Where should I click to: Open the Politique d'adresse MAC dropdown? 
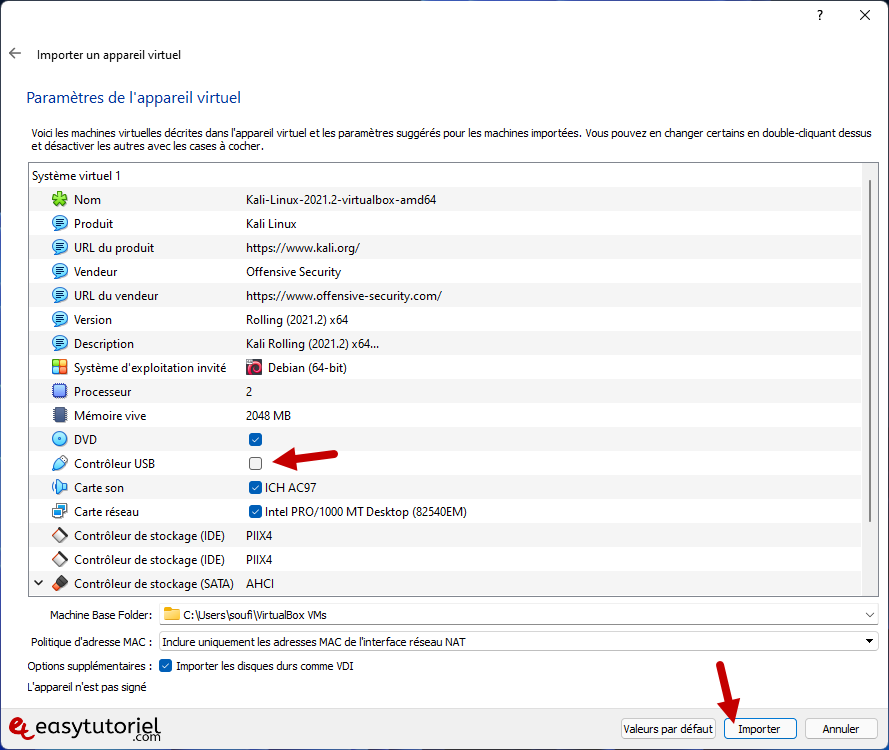tap(869, 641)
